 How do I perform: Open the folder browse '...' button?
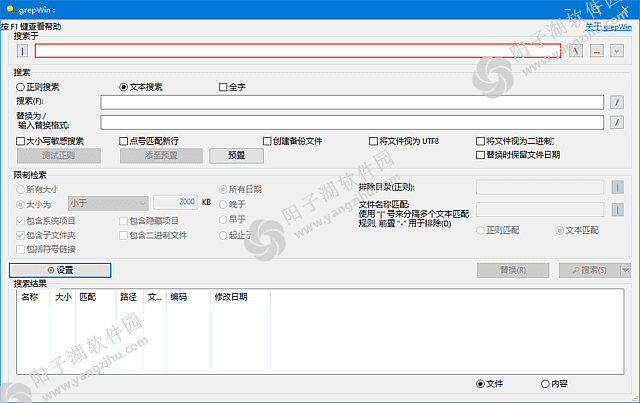pos(597,51)
